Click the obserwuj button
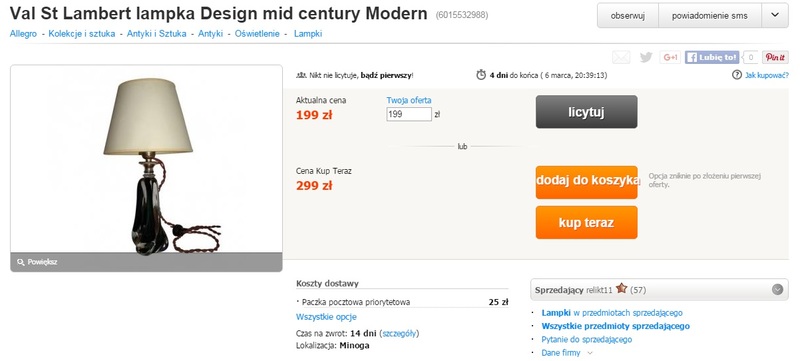The height and width of the screenshot is (361, 800). click(628, 15)
